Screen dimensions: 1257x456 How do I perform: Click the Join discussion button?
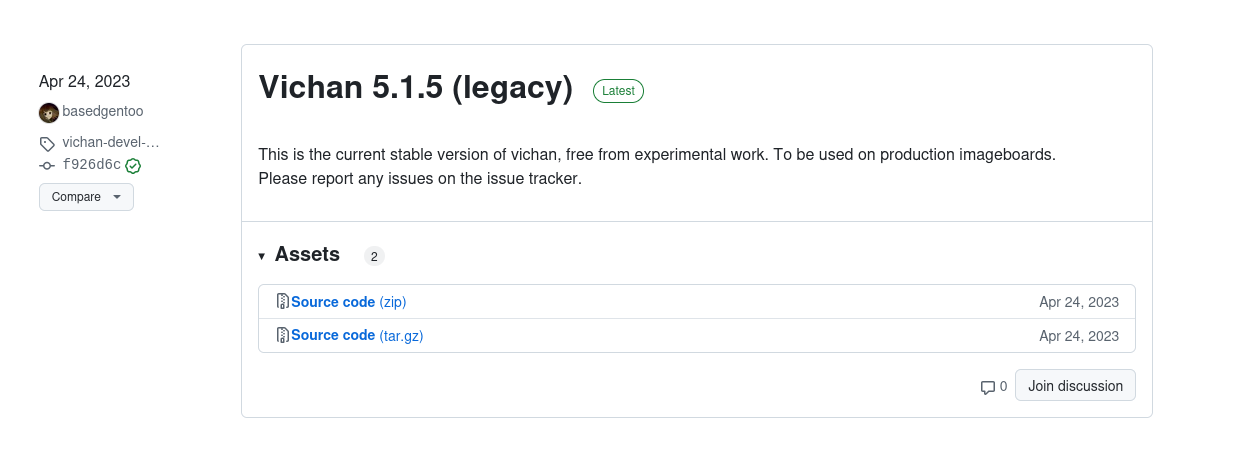coord(1075,386)
